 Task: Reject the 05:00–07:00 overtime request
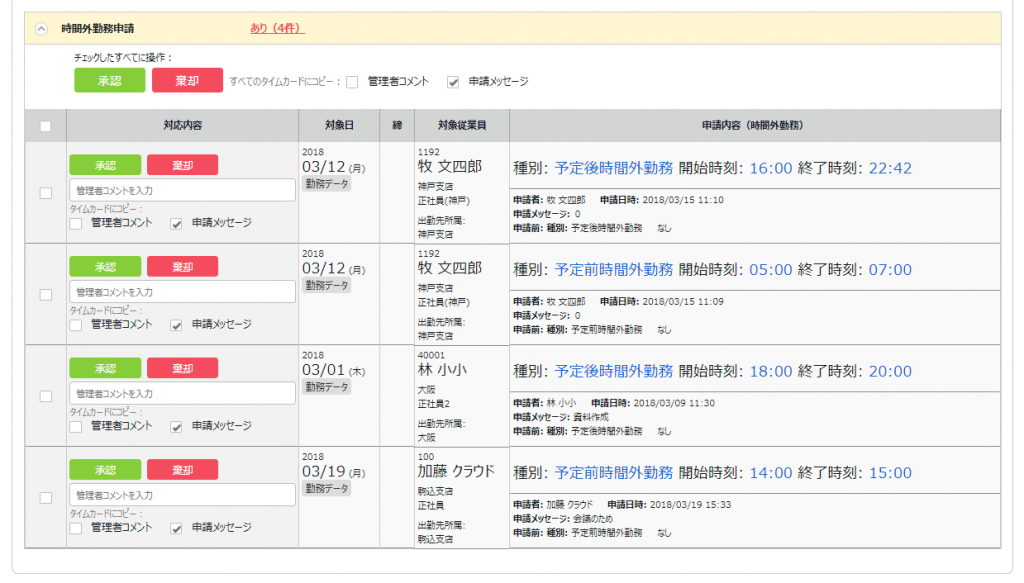pos(182,266)
